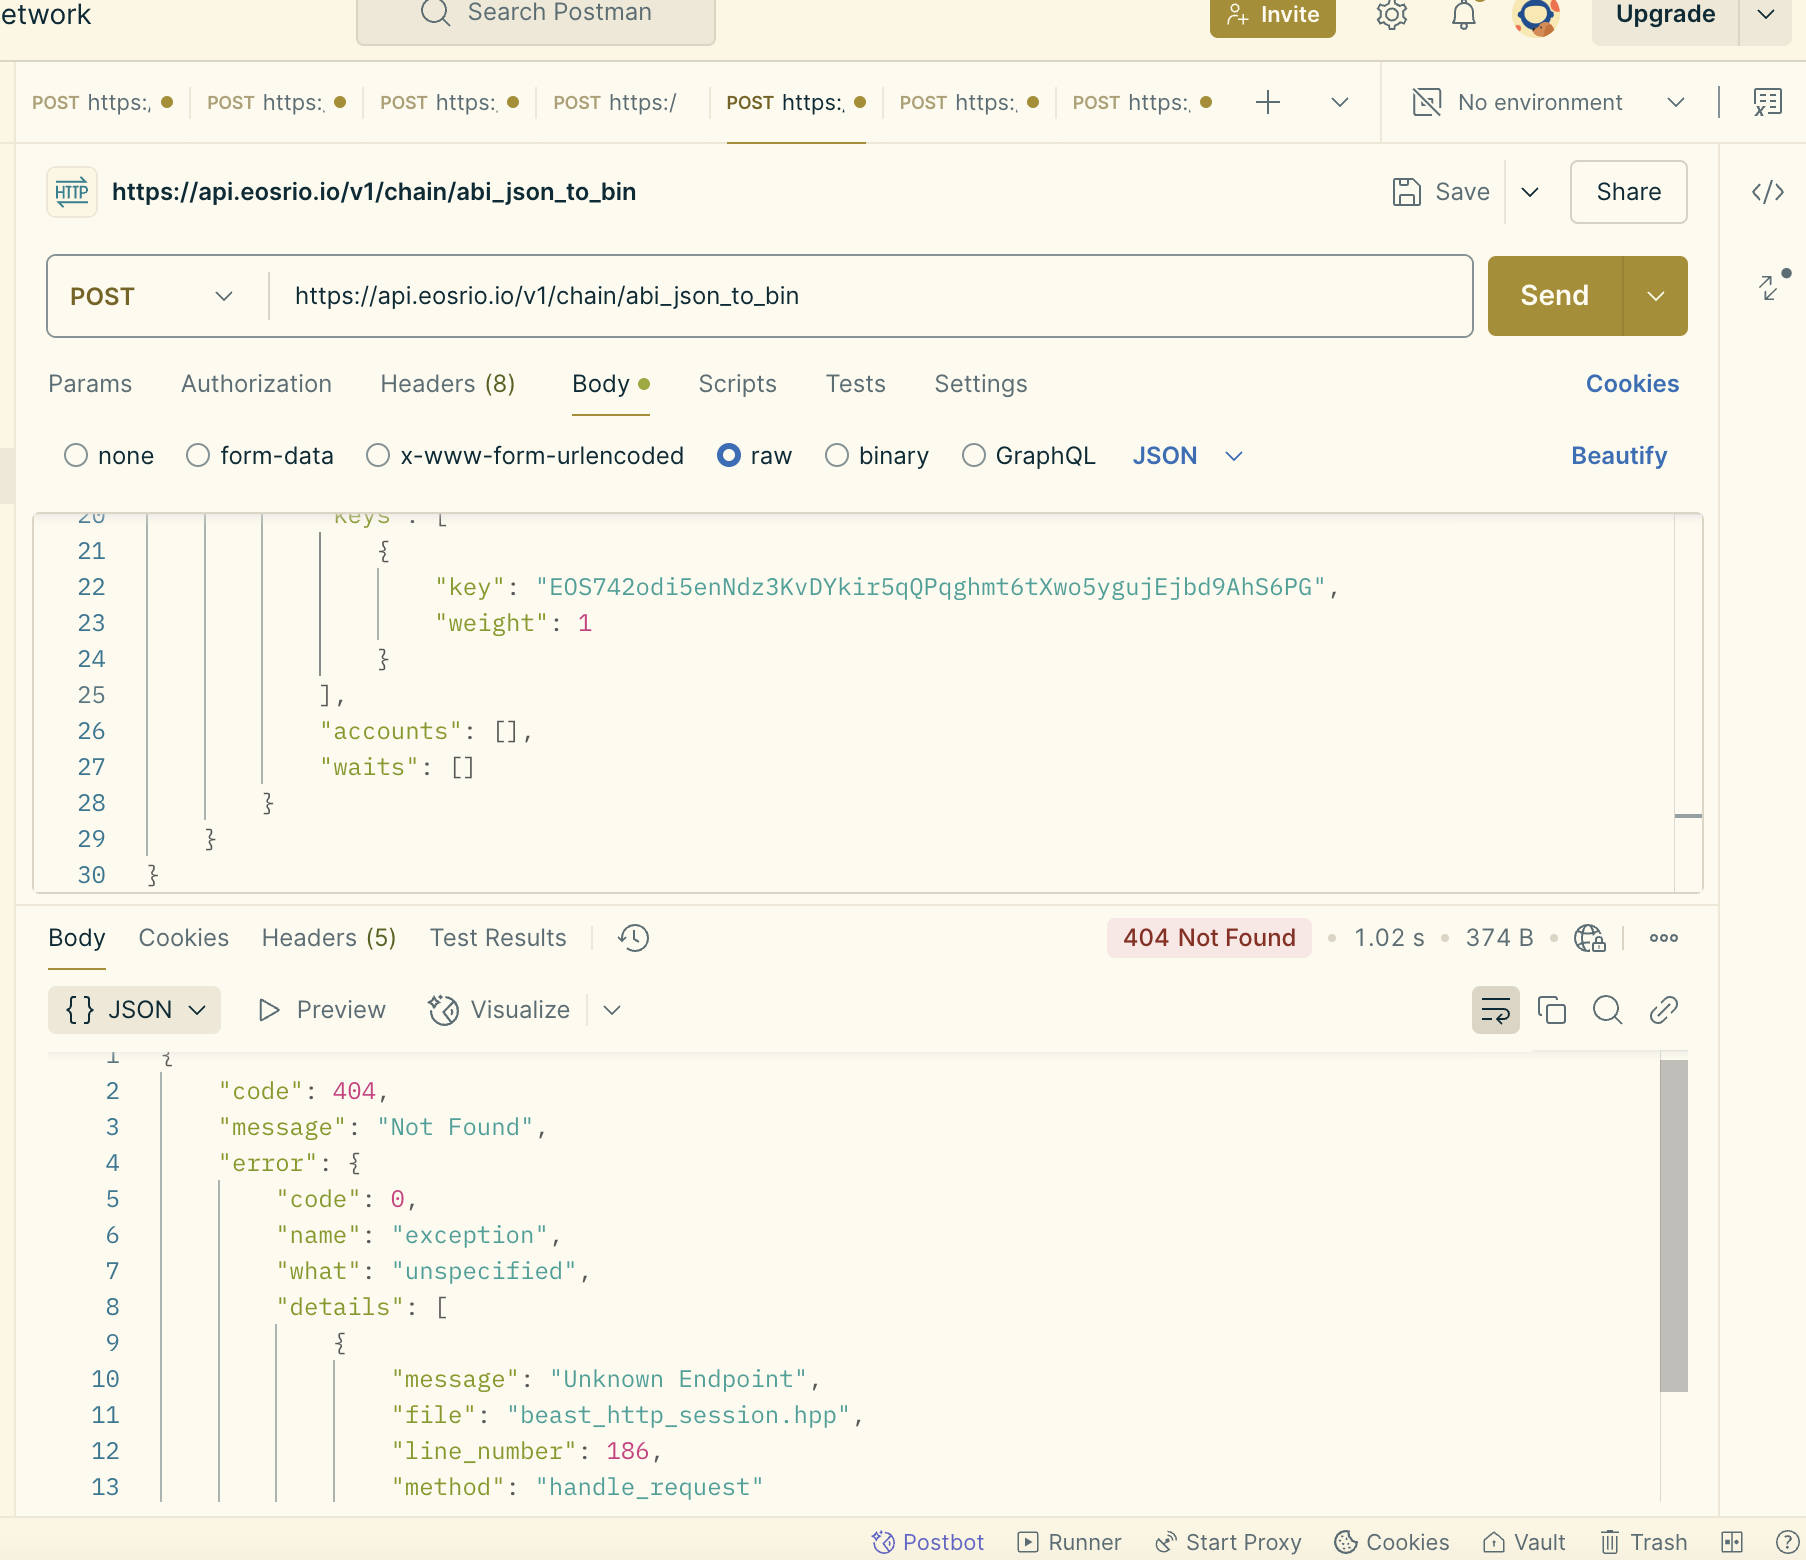Open Cookies from the status bar
1806x1560 pixels.
1392,1542
